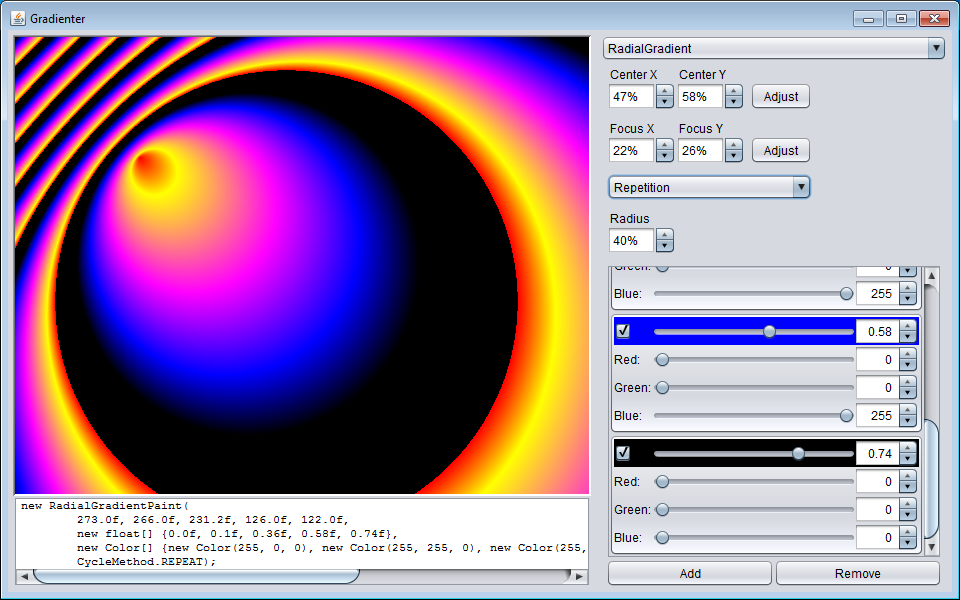Increase the Red value of the blue stop

click(908, 354)
